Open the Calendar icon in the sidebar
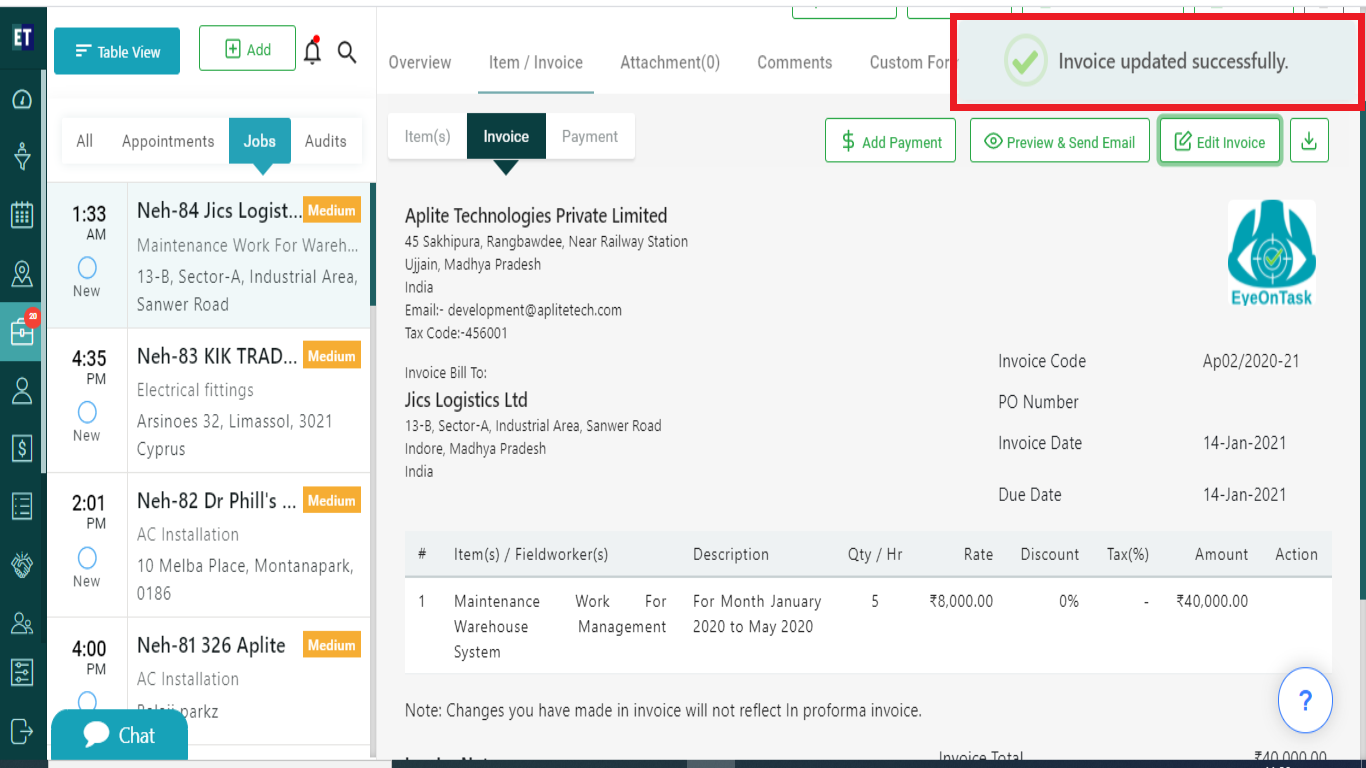This screenshot has height=768, width=1366. point(22,214)
